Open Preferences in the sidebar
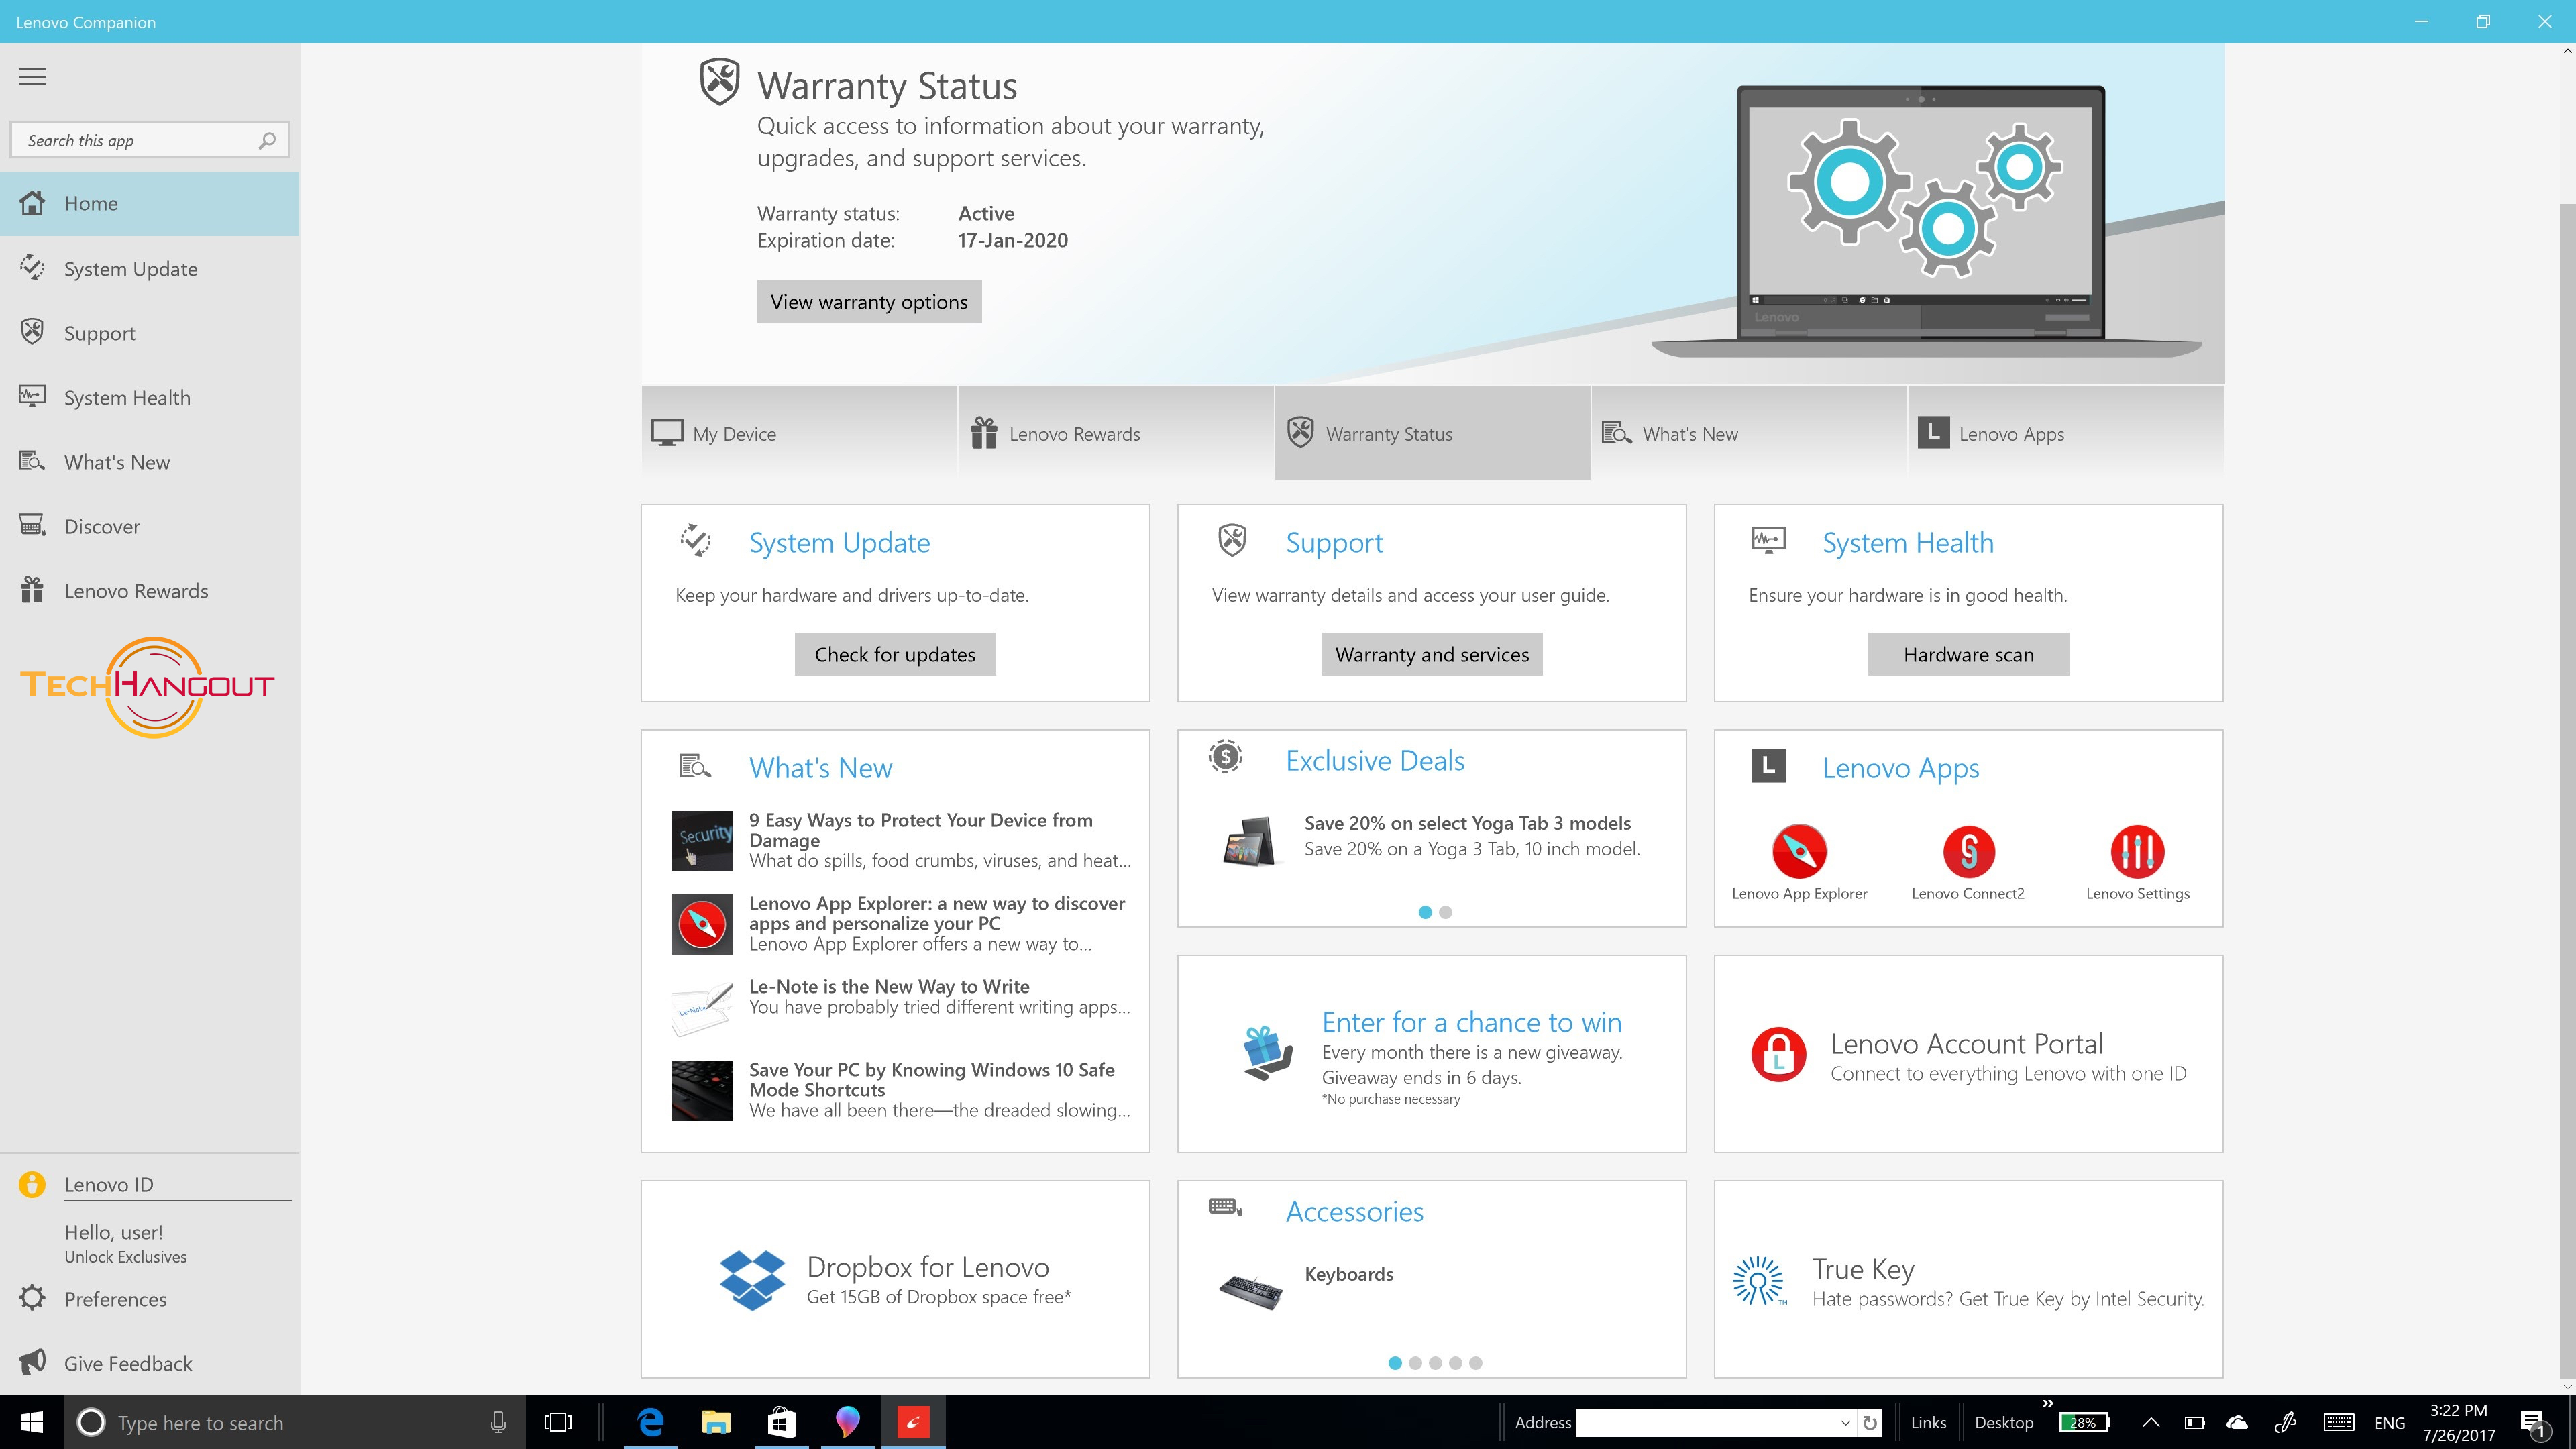The width and height of the screenshot is (2576, 1449). [150, 1299]
